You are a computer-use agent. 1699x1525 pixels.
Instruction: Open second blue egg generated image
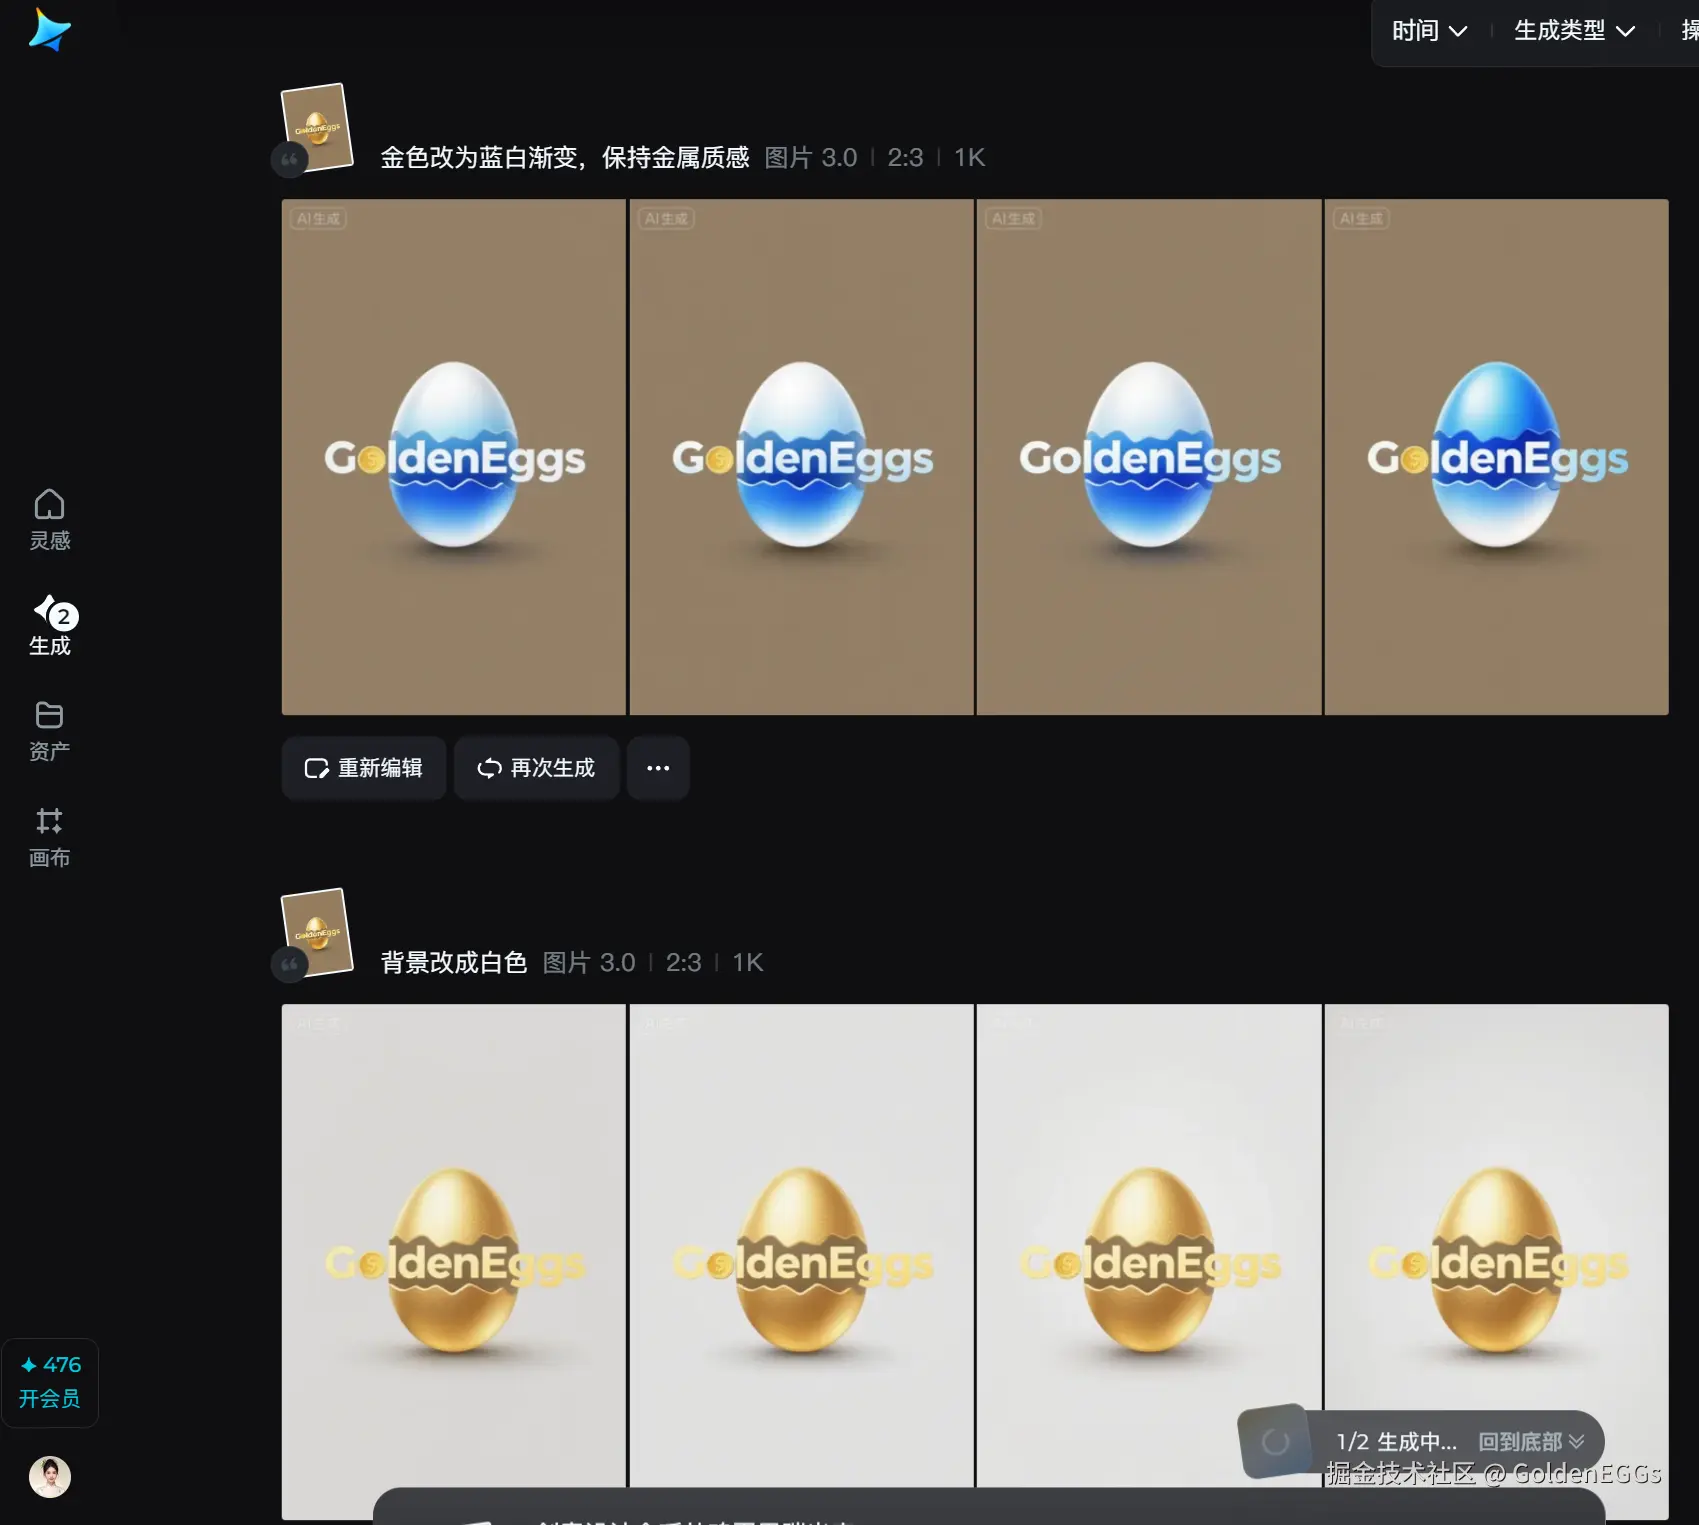pos(801,457)
